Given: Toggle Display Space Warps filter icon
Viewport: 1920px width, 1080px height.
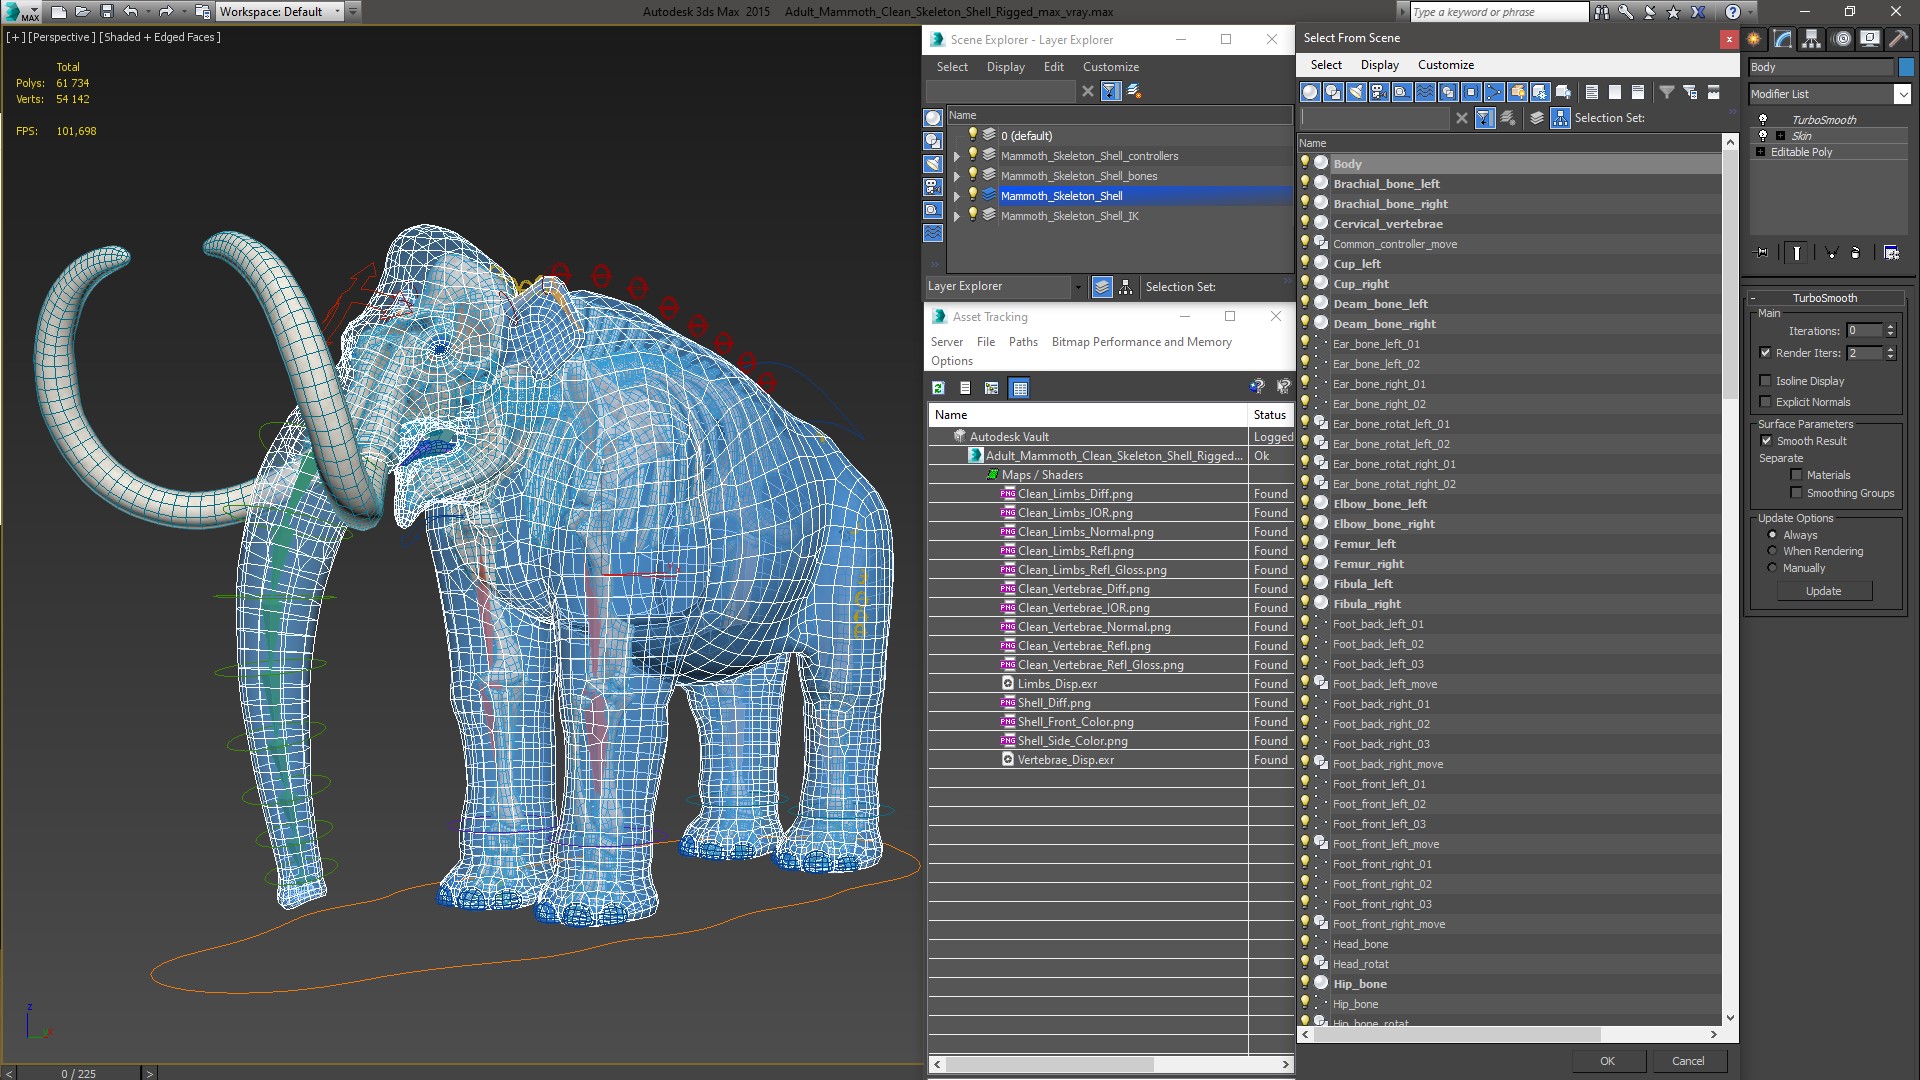Looking at the screenshot, I should [1425, 92].
